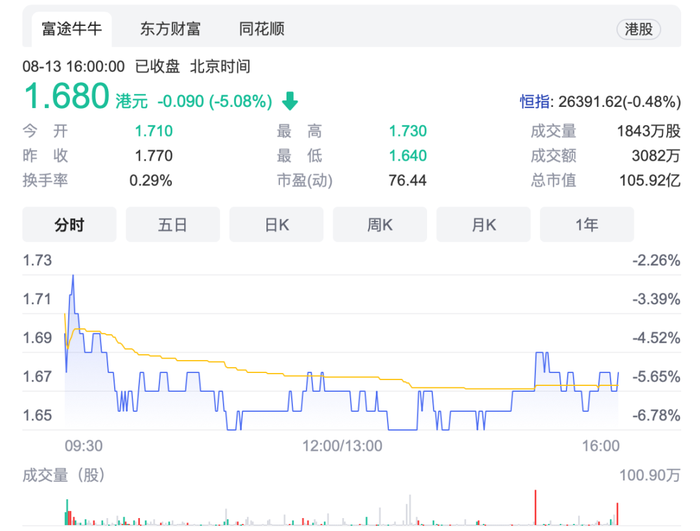Click the -6.78% percent axis label
The width and height of the screenshot is (700, 531).
pos(656,415)
